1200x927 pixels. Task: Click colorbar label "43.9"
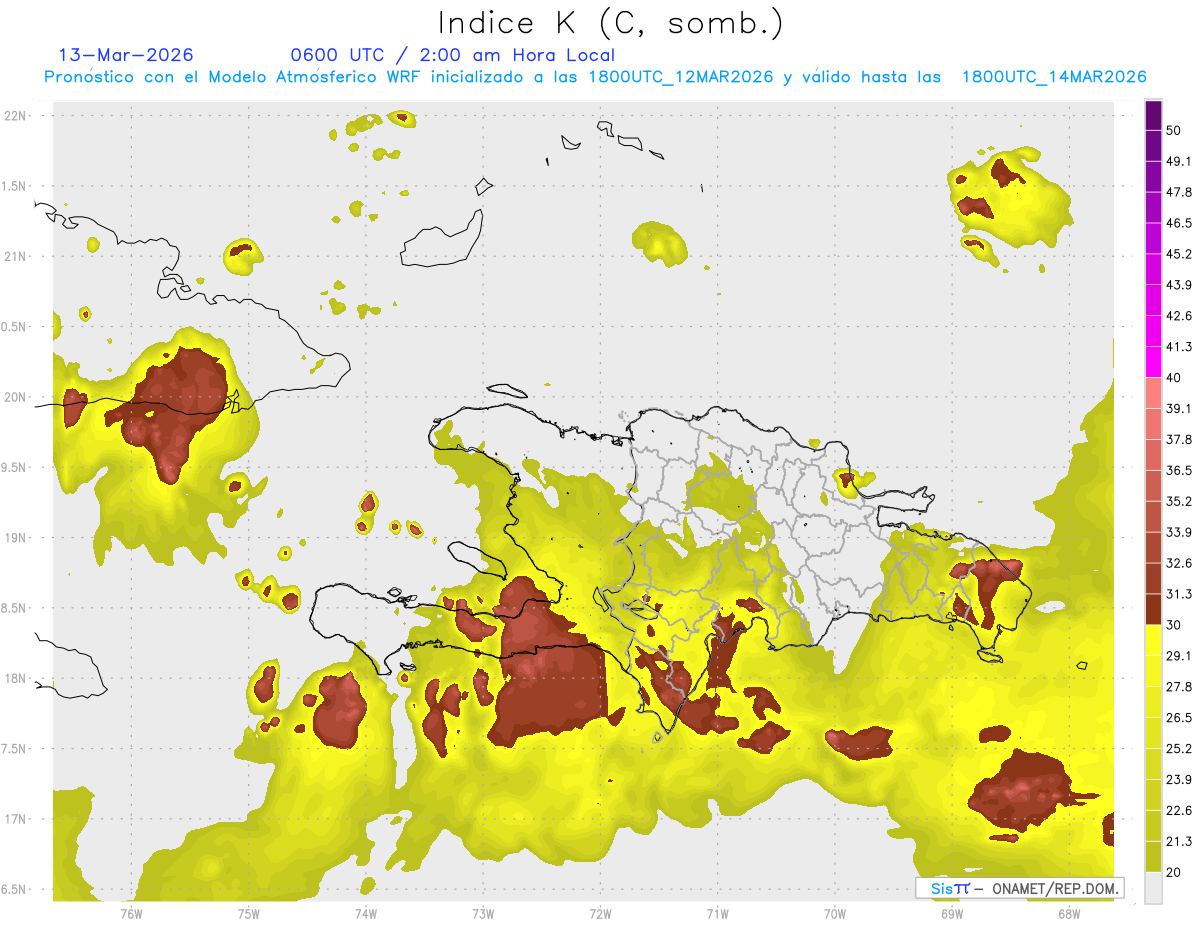click(1179, 285)
